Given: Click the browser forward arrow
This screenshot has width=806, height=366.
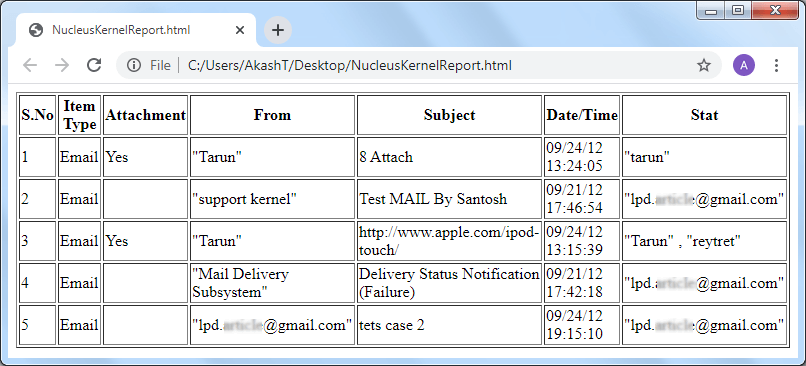Looking at the screenshot, I should point(62,65).
